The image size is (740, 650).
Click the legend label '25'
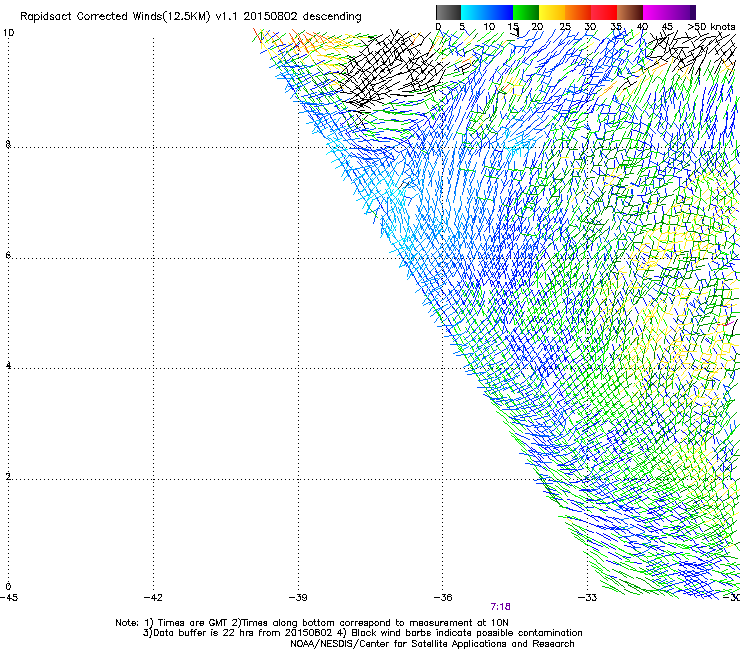pos(565,27)
